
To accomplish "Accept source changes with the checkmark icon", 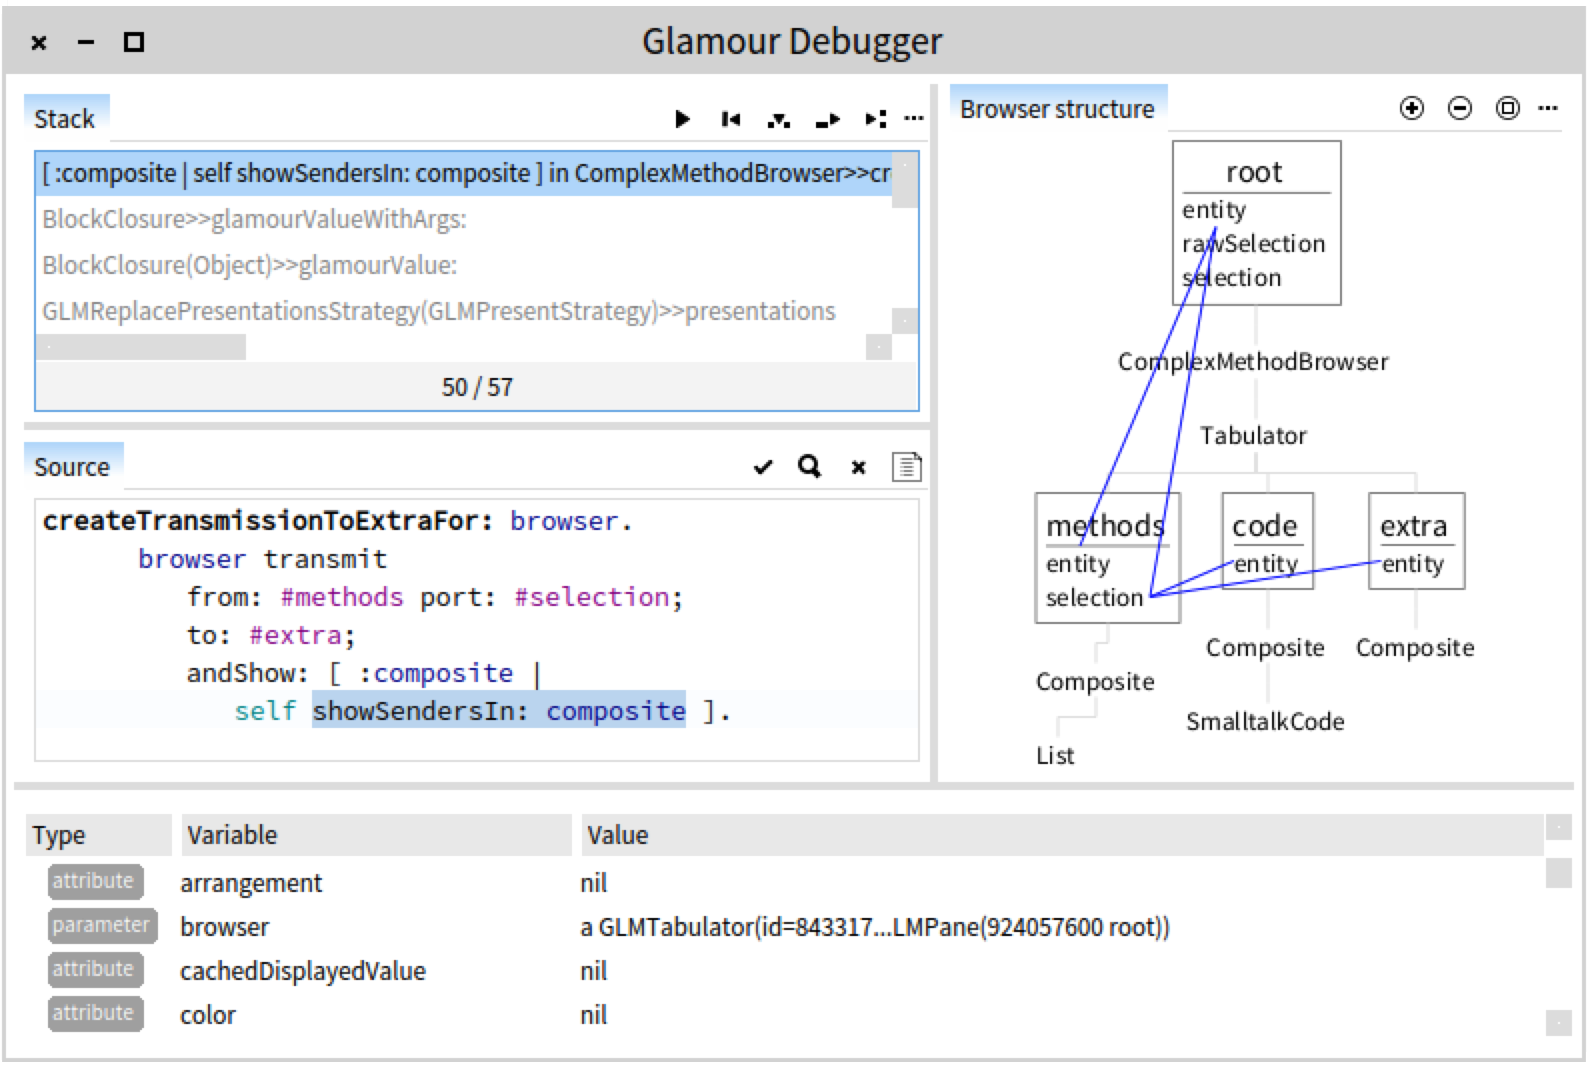I will point(763,467).
